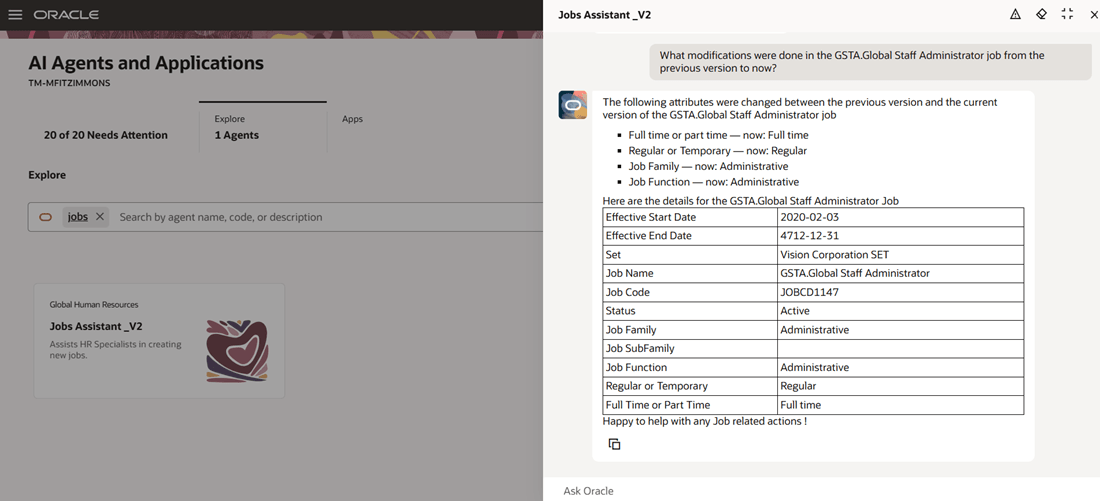Click the red Oracle icon in search field
1100x501 pixels.
46,218
